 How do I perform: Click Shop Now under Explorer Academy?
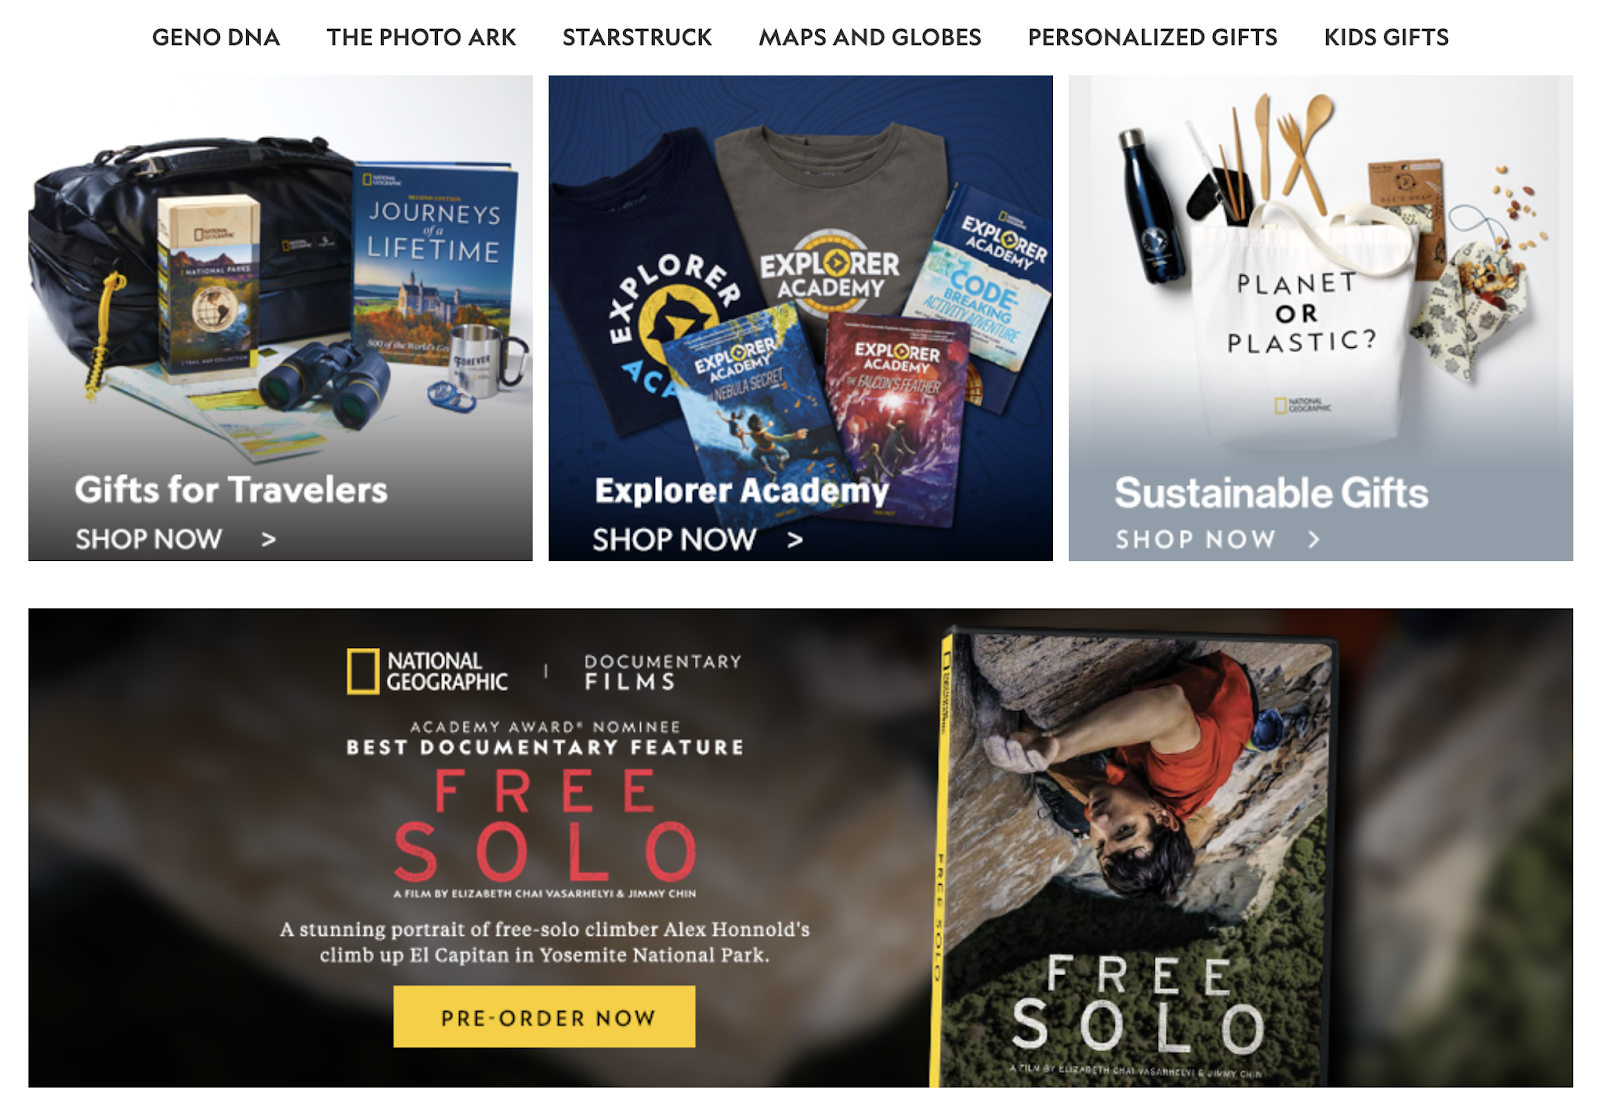click(674, 540)
